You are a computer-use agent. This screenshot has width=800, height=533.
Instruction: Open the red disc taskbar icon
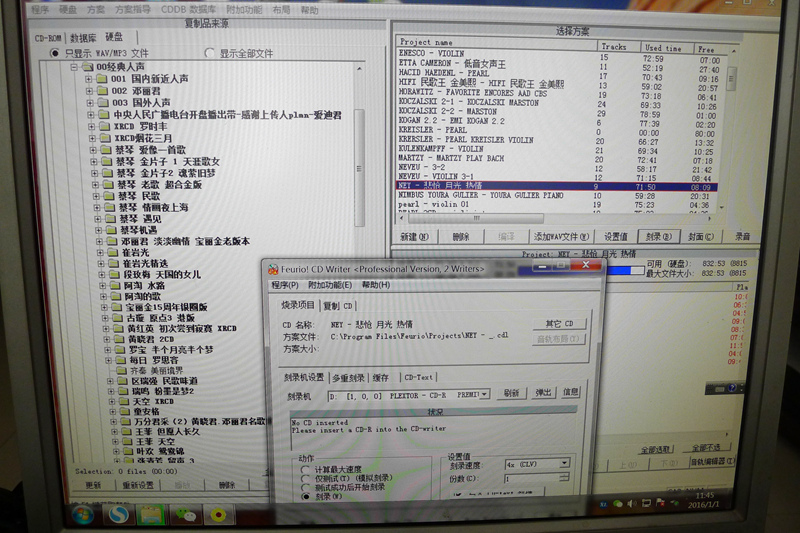click(x=218, y=516)
